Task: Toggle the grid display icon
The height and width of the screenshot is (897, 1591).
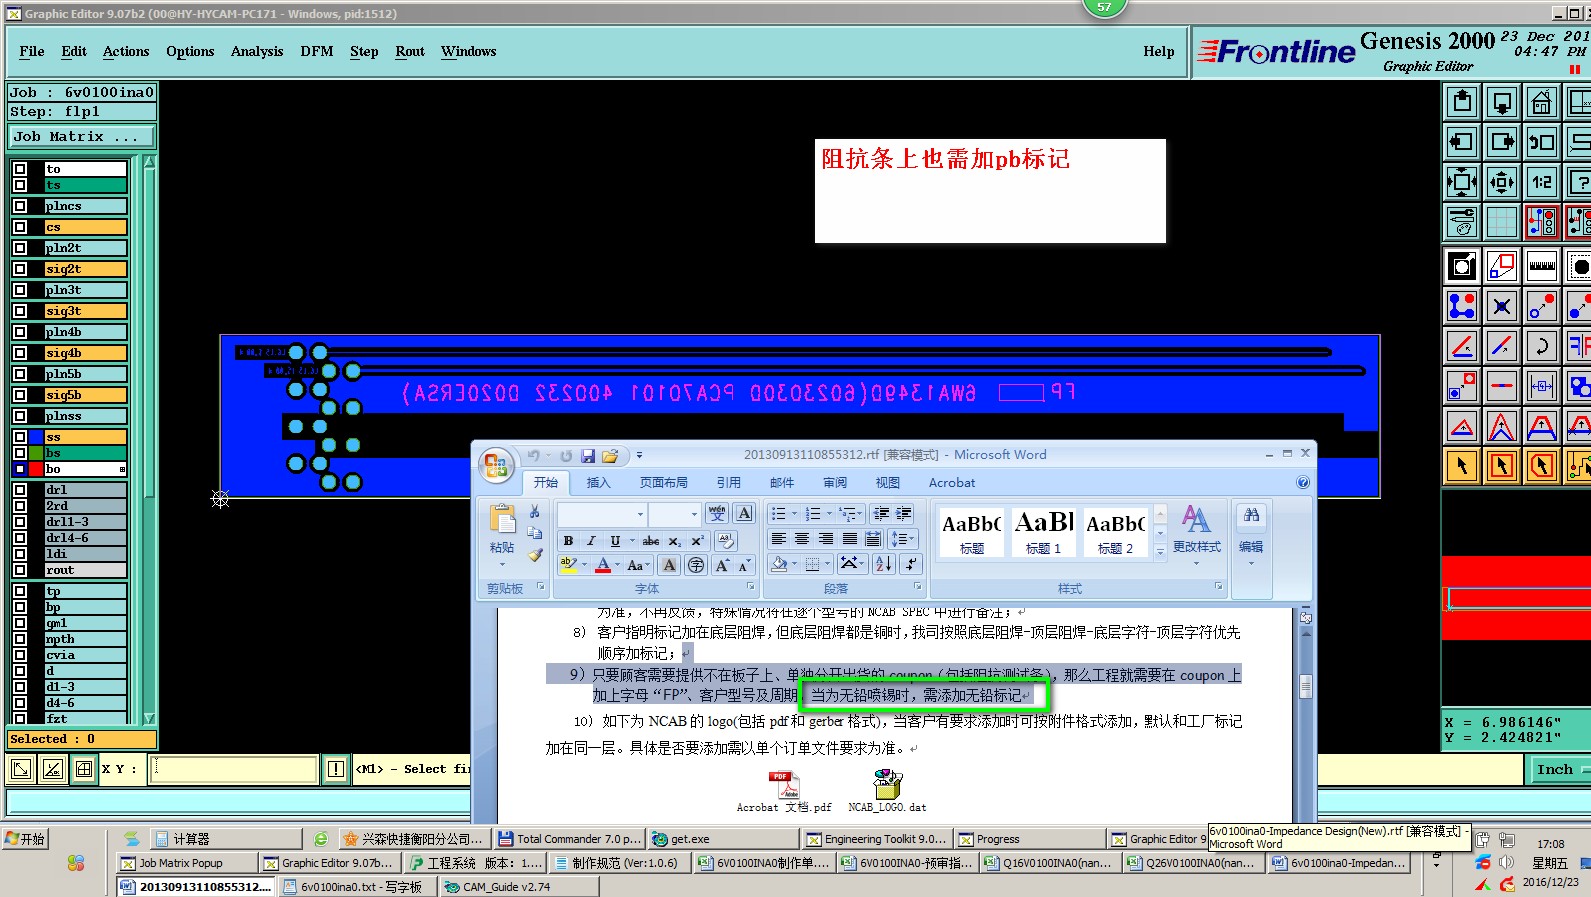Action: pos(1502,221)
